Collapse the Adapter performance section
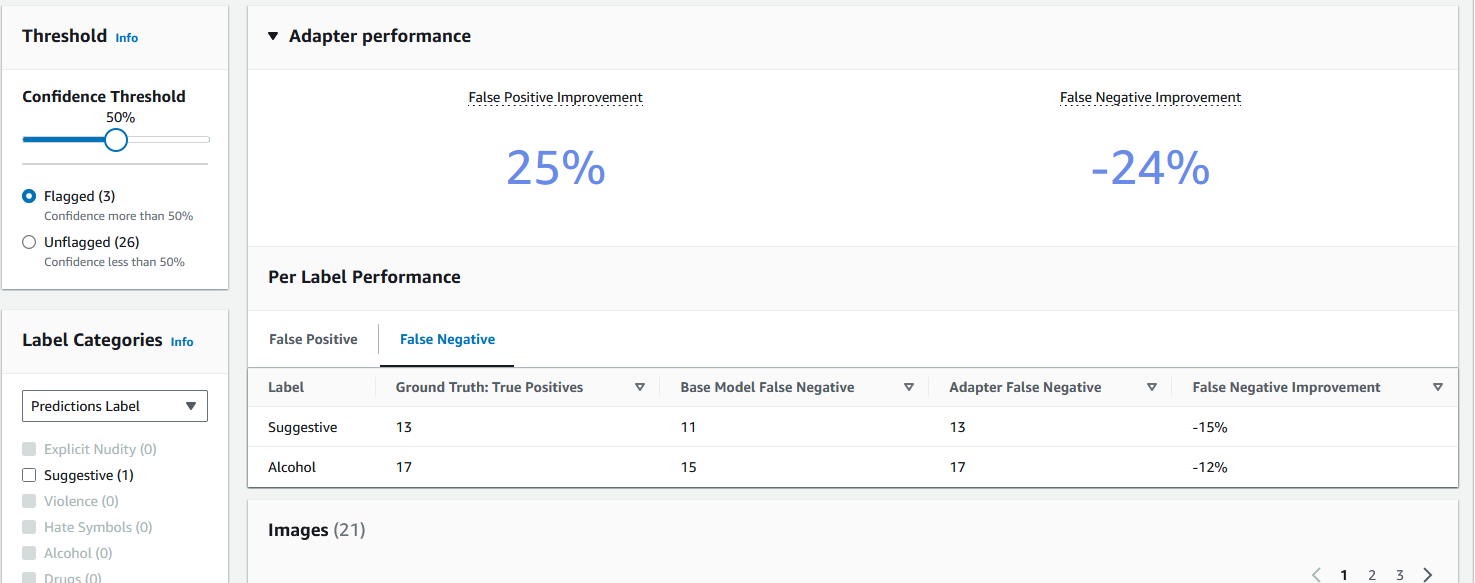1475x583 pixels. pyautogui.click(x=272, y=35)
